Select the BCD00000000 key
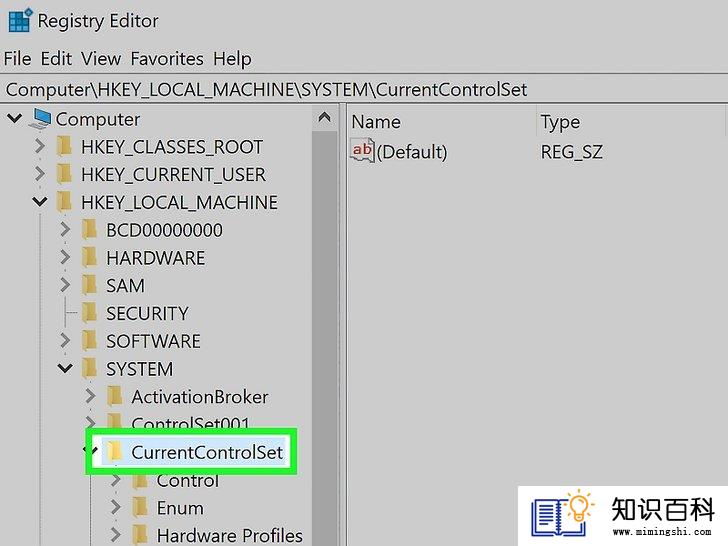Viewport: 728px width, 546px height. point(164,231)
